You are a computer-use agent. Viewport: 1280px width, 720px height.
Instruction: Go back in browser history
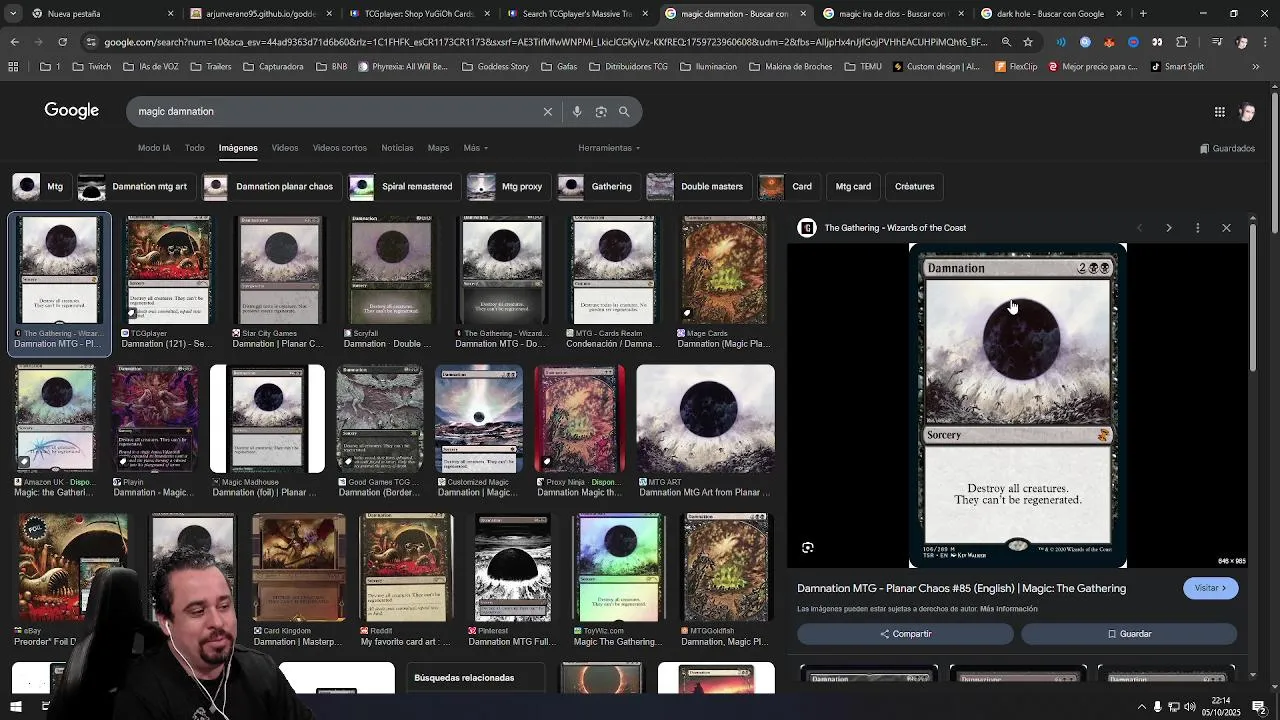click(x=14, y=42)
